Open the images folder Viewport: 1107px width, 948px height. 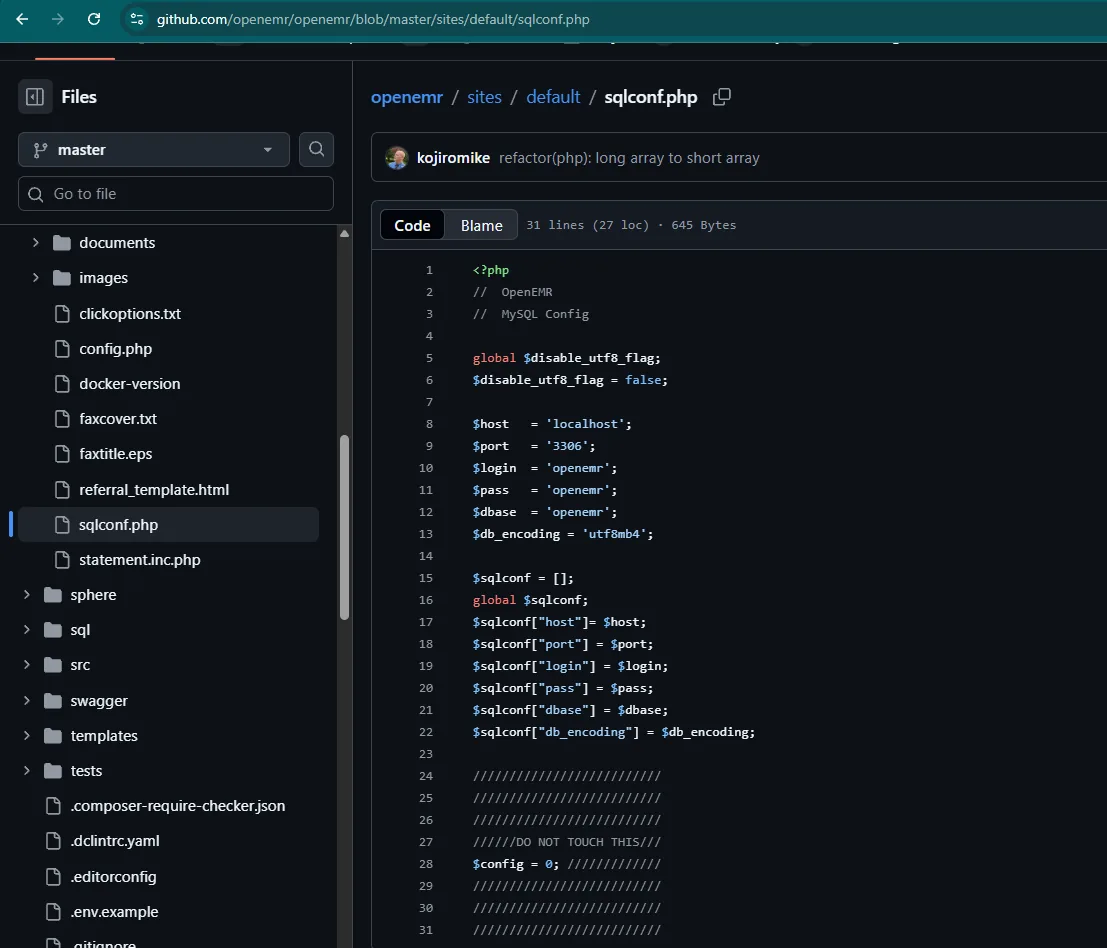[104, 278]
